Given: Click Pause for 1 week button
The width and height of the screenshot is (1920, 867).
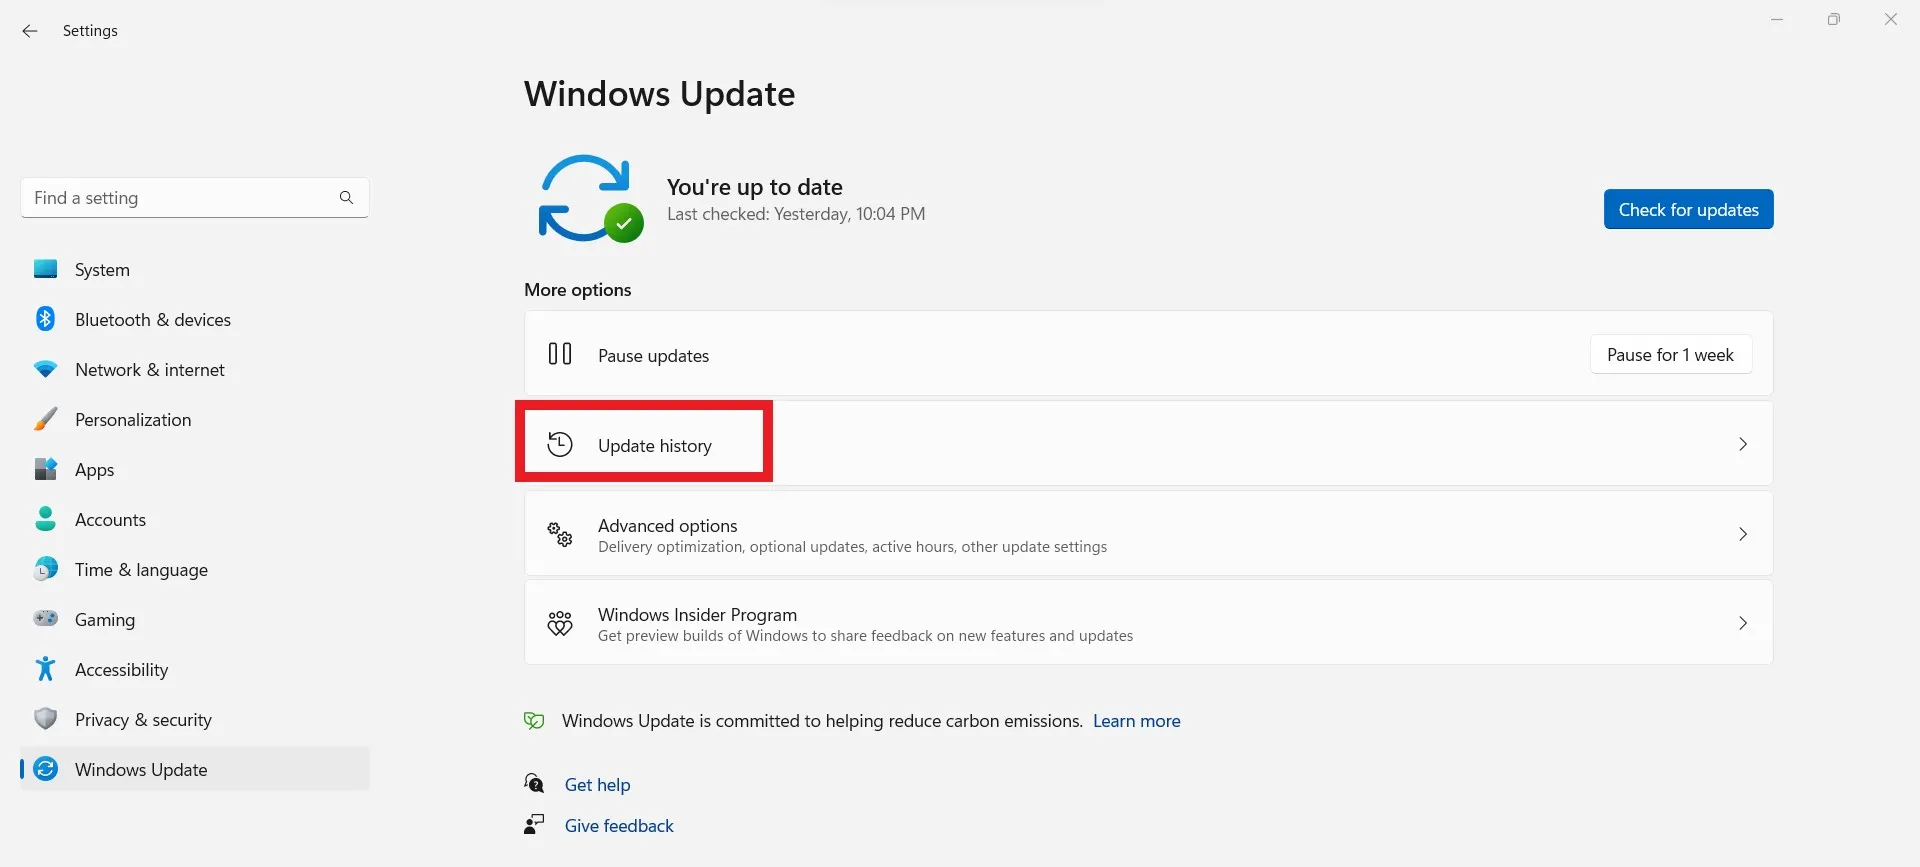Looking at the screenshot, I should tap(1670, 355).
